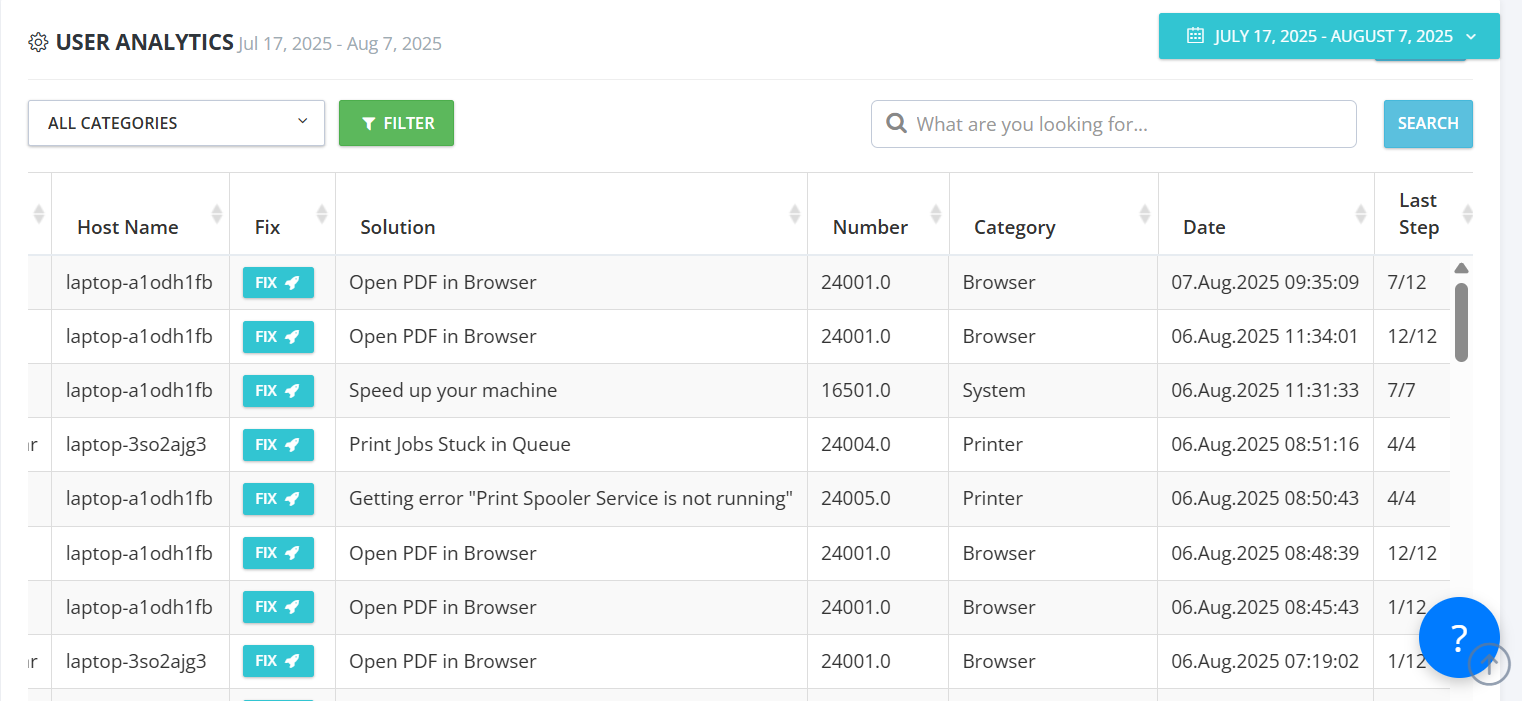Sort the table by Category column
Viewport: 1522px width, 701px height.
[1145, 214]
